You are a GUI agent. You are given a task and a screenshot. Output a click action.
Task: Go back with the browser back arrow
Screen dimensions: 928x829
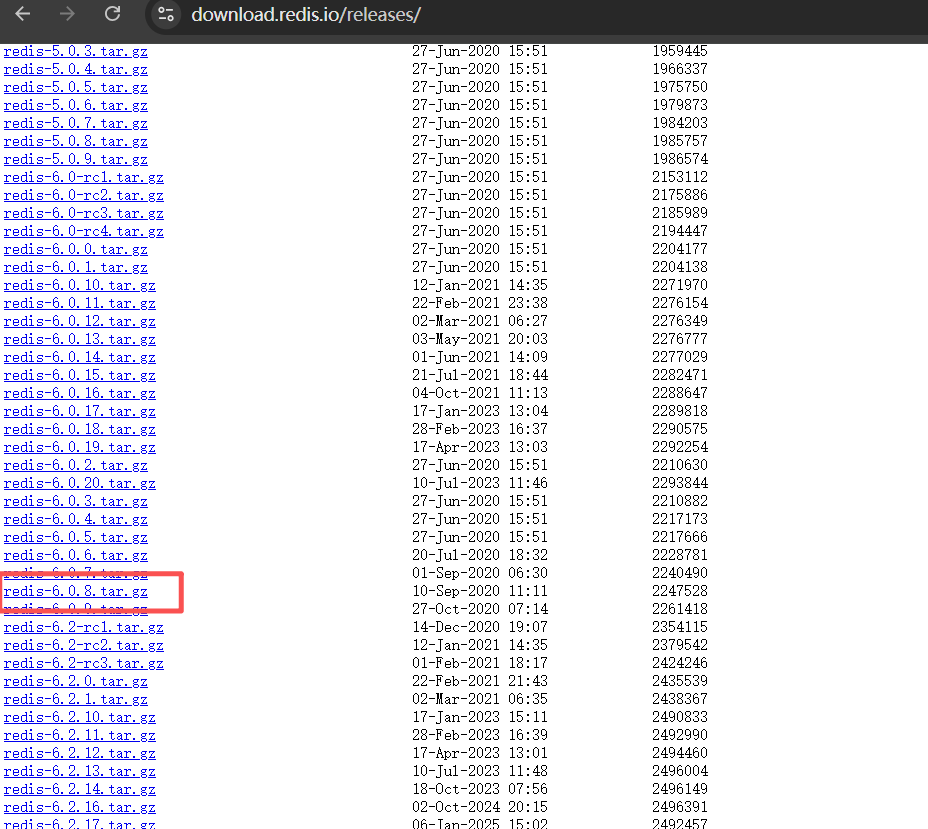(22, 14)
